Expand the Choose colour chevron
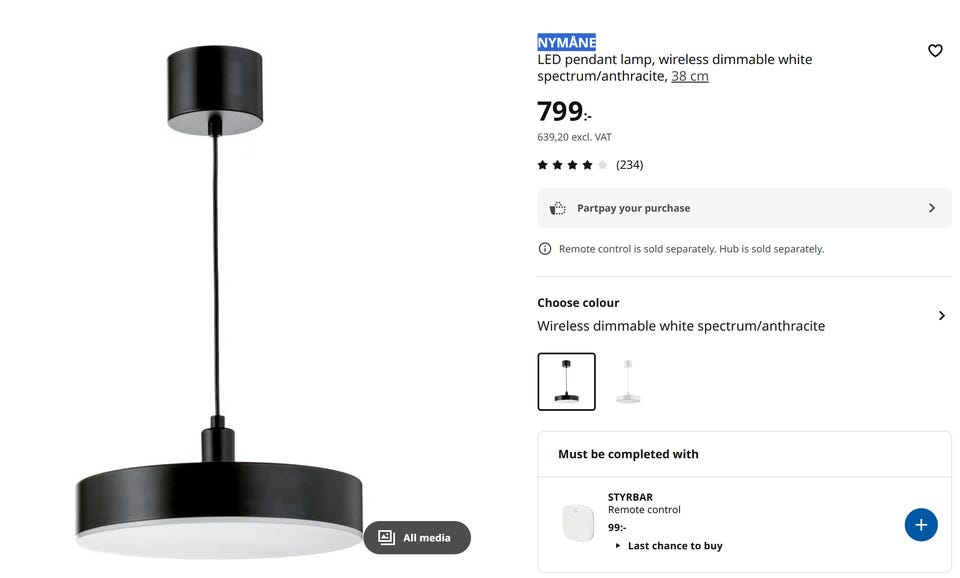The image size is (960, 578). 941,316
